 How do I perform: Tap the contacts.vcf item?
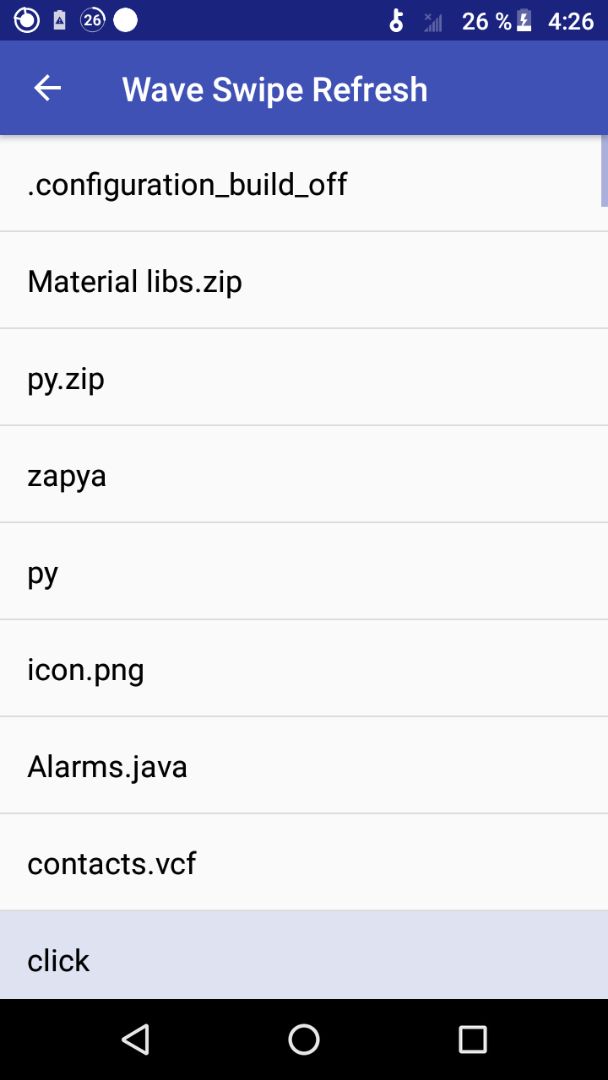(300, 863)
